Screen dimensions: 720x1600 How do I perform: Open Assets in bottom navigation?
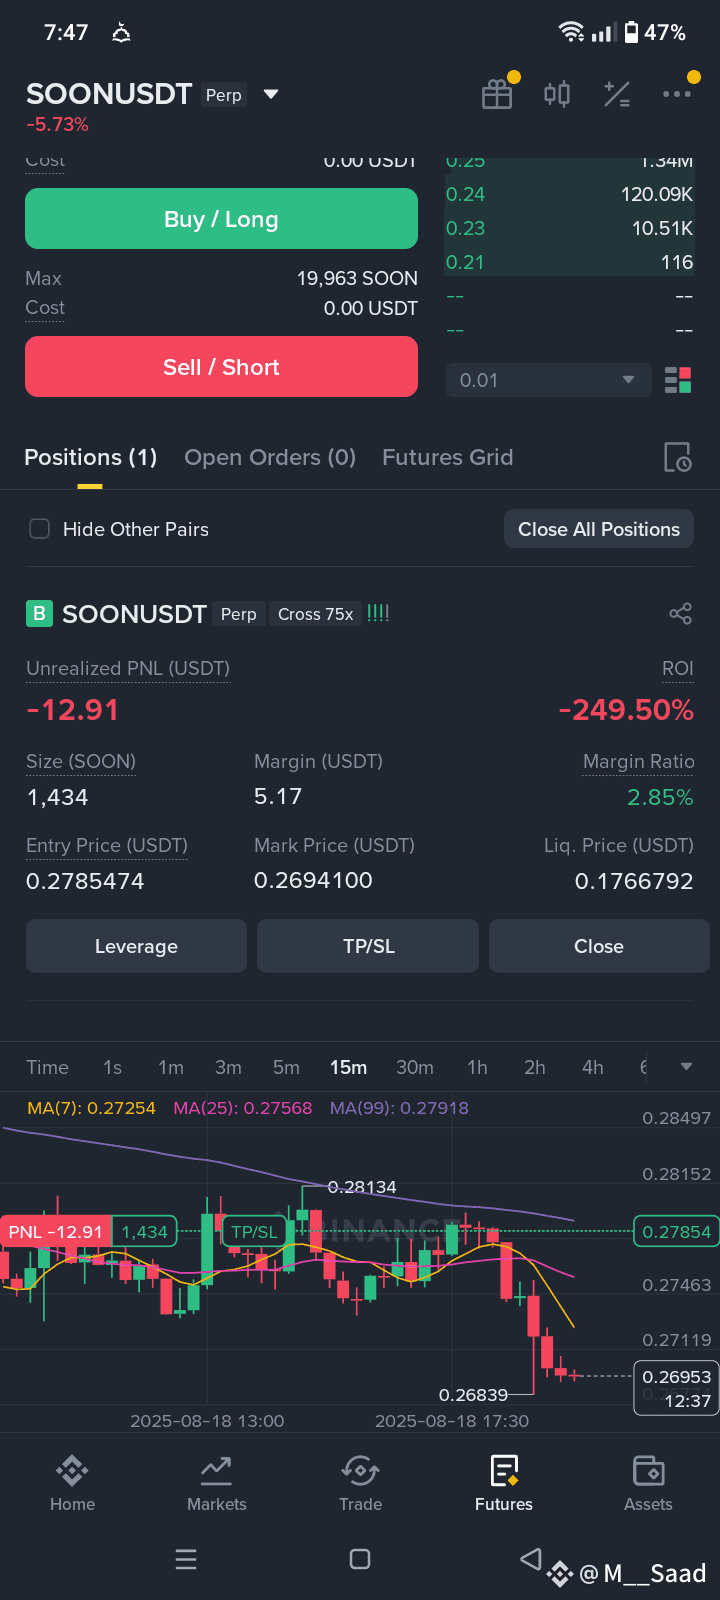pyautogui.click(x=648, y=1484)
